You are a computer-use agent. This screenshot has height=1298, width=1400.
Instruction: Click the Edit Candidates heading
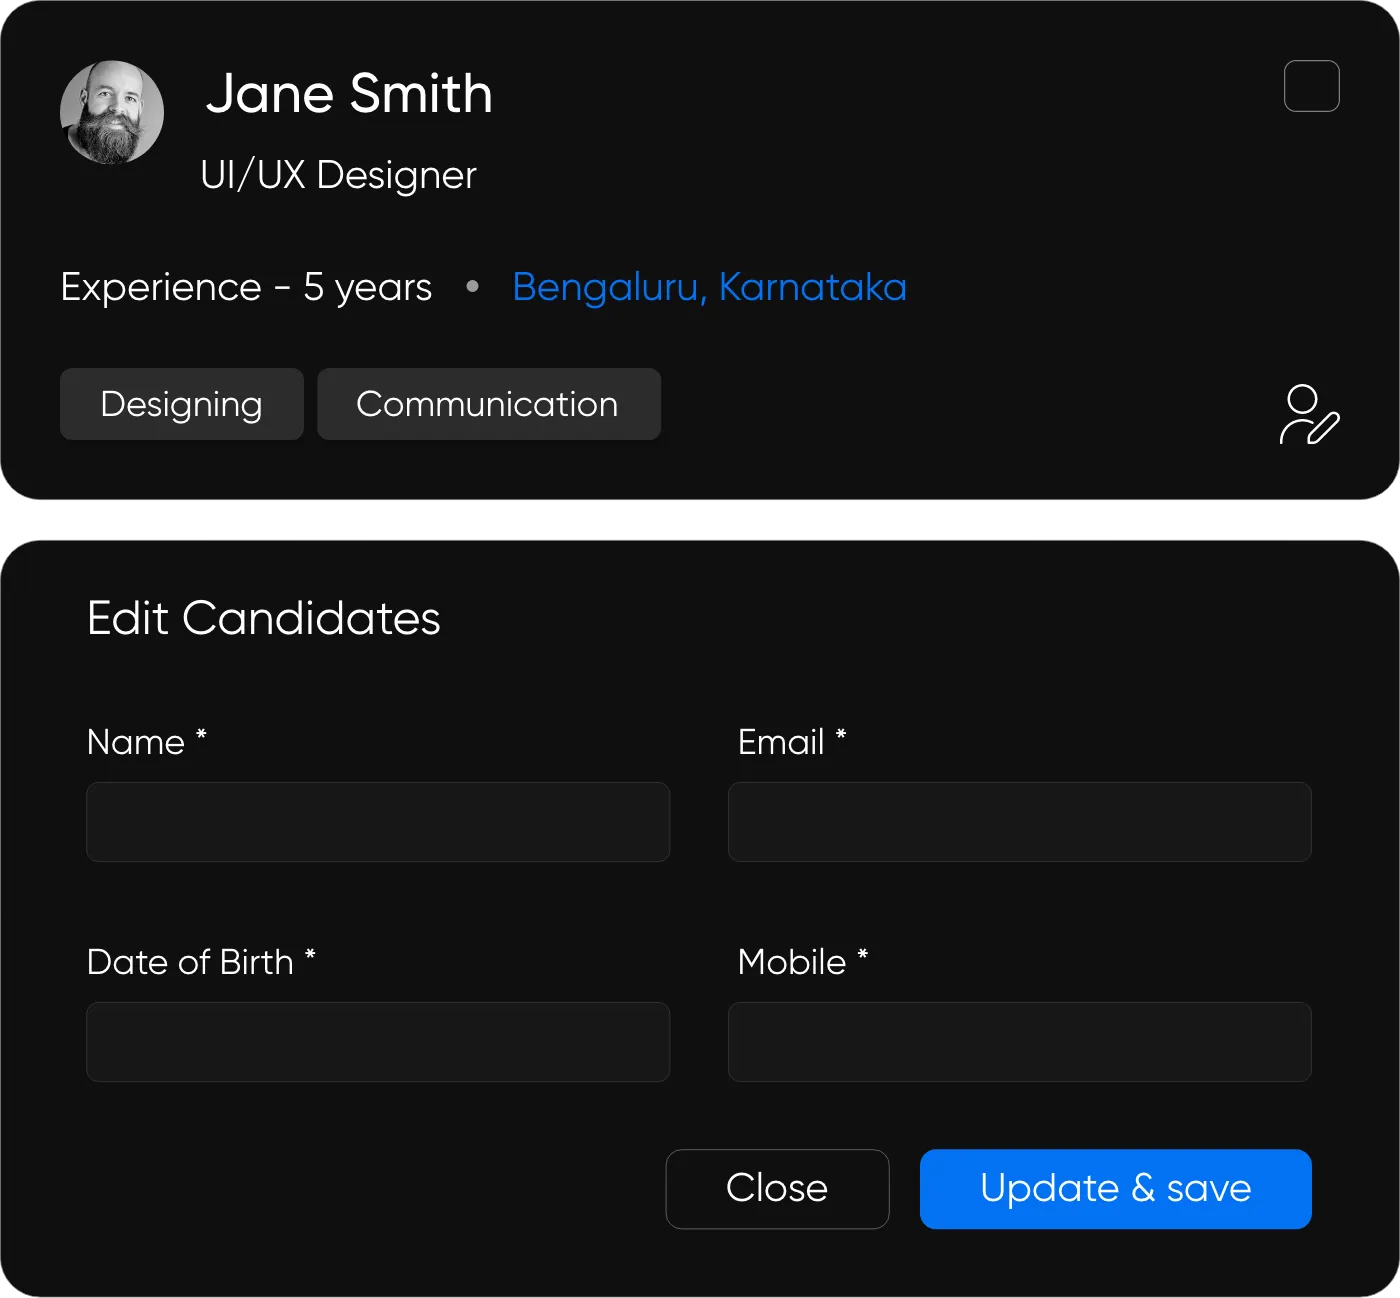click(x=263, y=618)
